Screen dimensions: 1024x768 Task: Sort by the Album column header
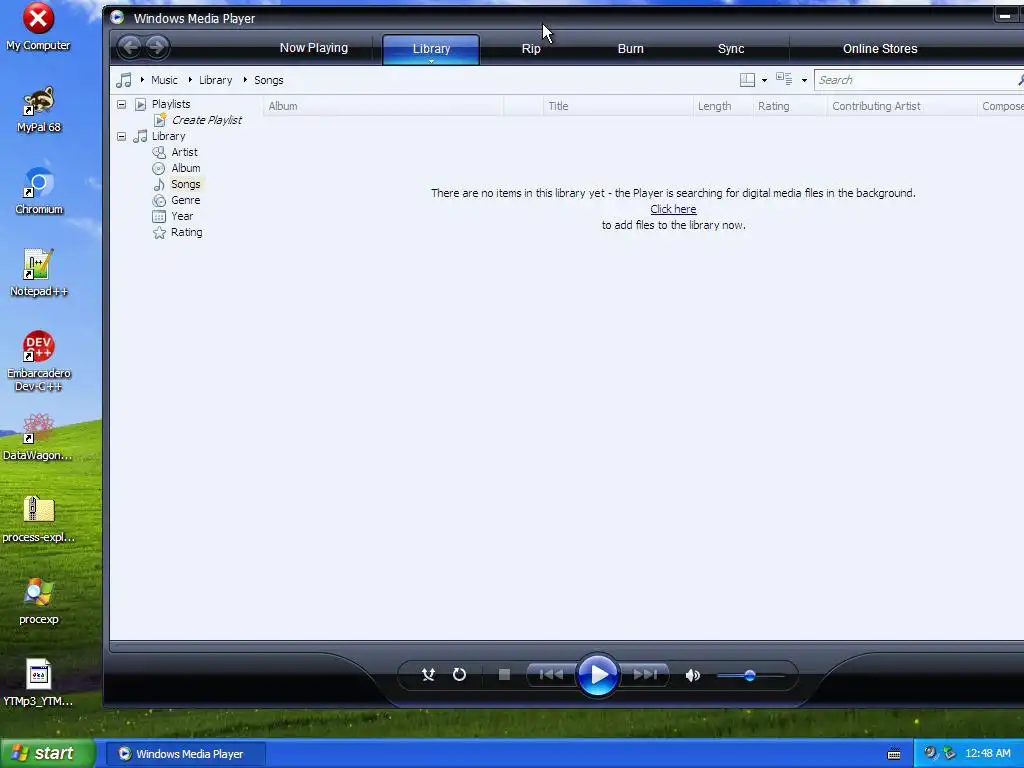click(383, 106)
